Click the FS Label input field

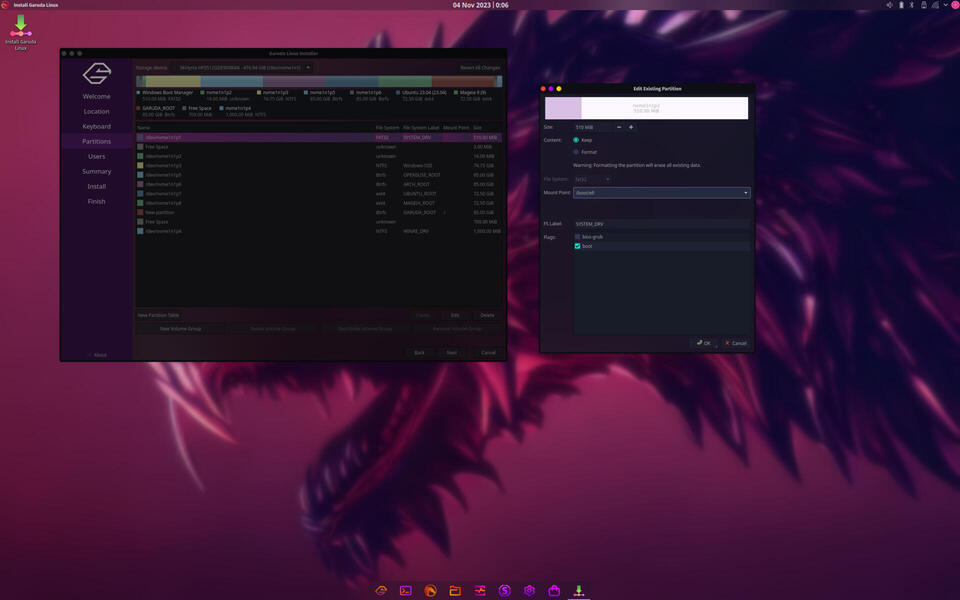662,224
